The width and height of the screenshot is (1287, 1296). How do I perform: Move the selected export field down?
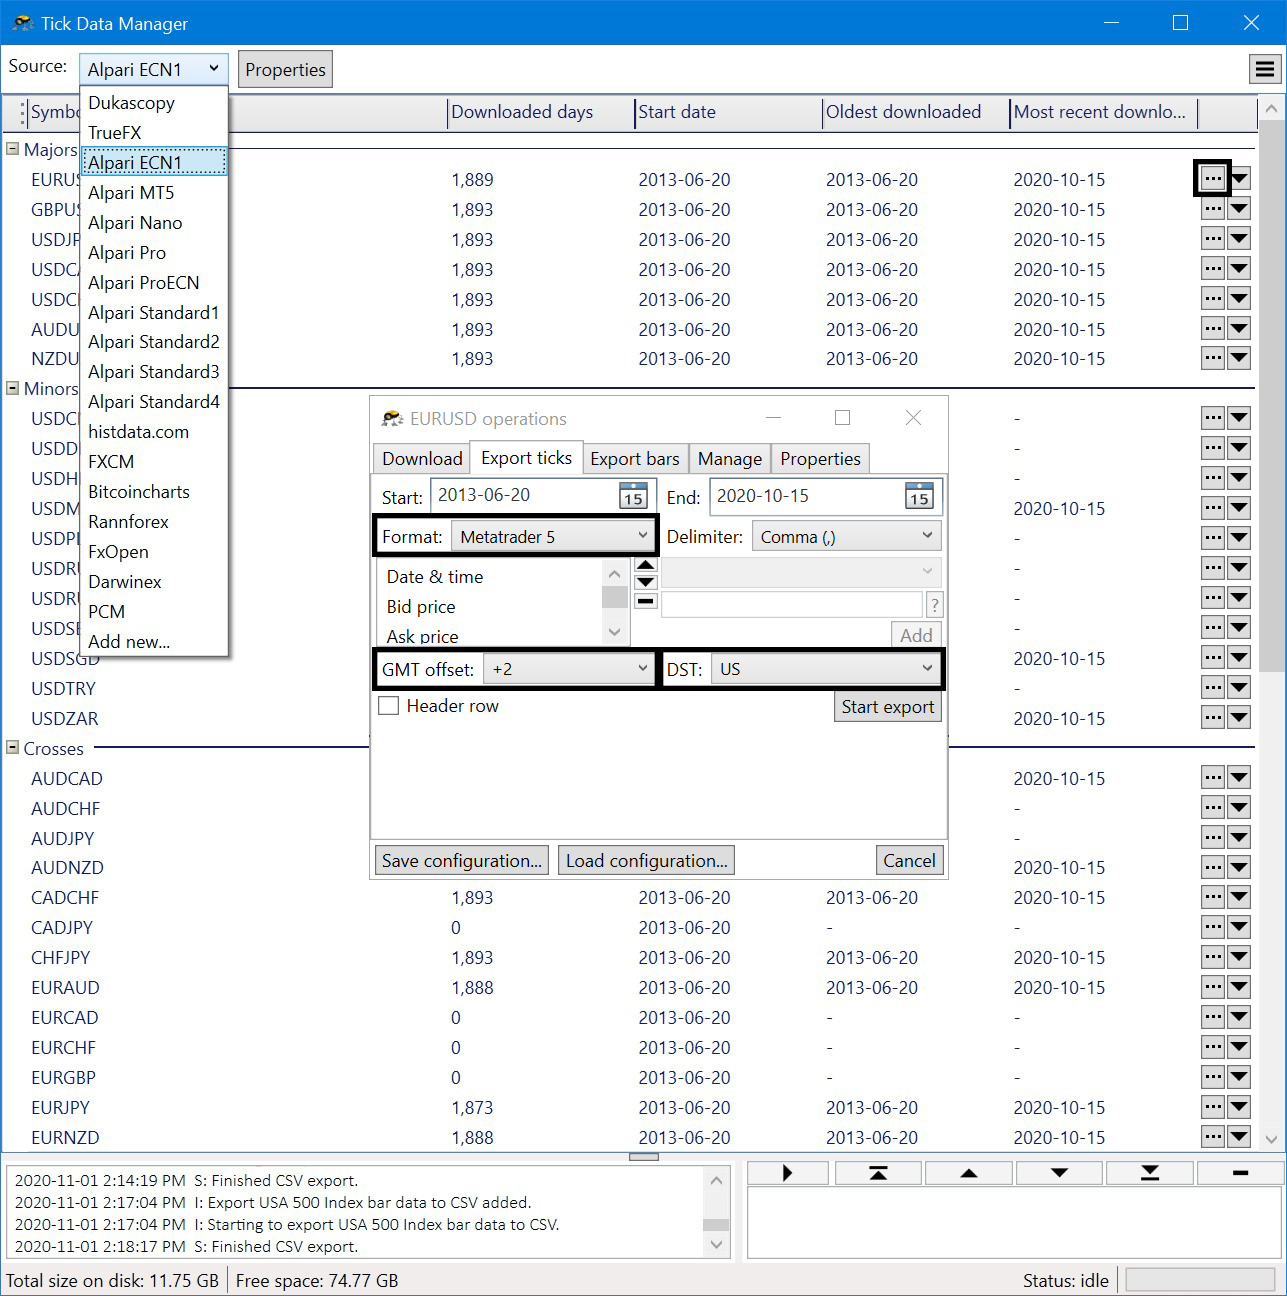click(x=645, y=582)
